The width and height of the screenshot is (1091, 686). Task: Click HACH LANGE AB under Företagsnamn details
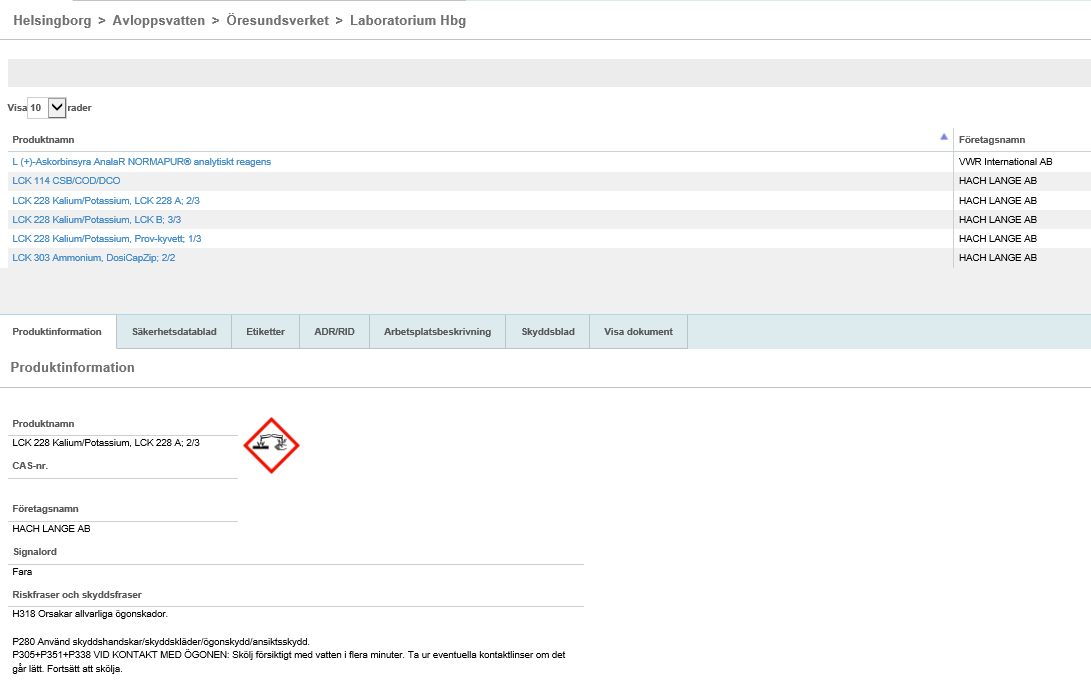[x=51, y=529]
